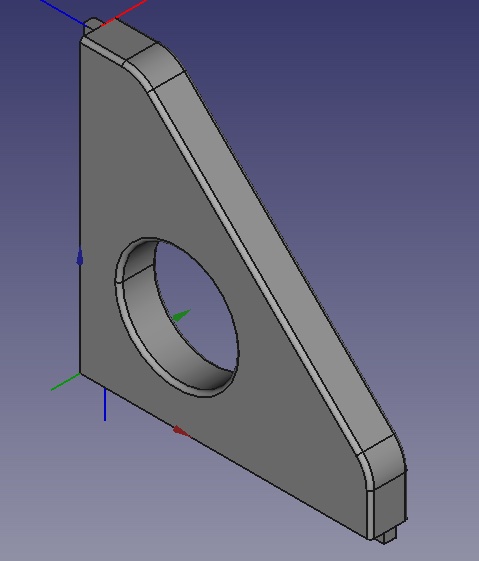Click the blue axis line at top-left
479x561 pixels.
pyautogui.click(x=63, y=13)
